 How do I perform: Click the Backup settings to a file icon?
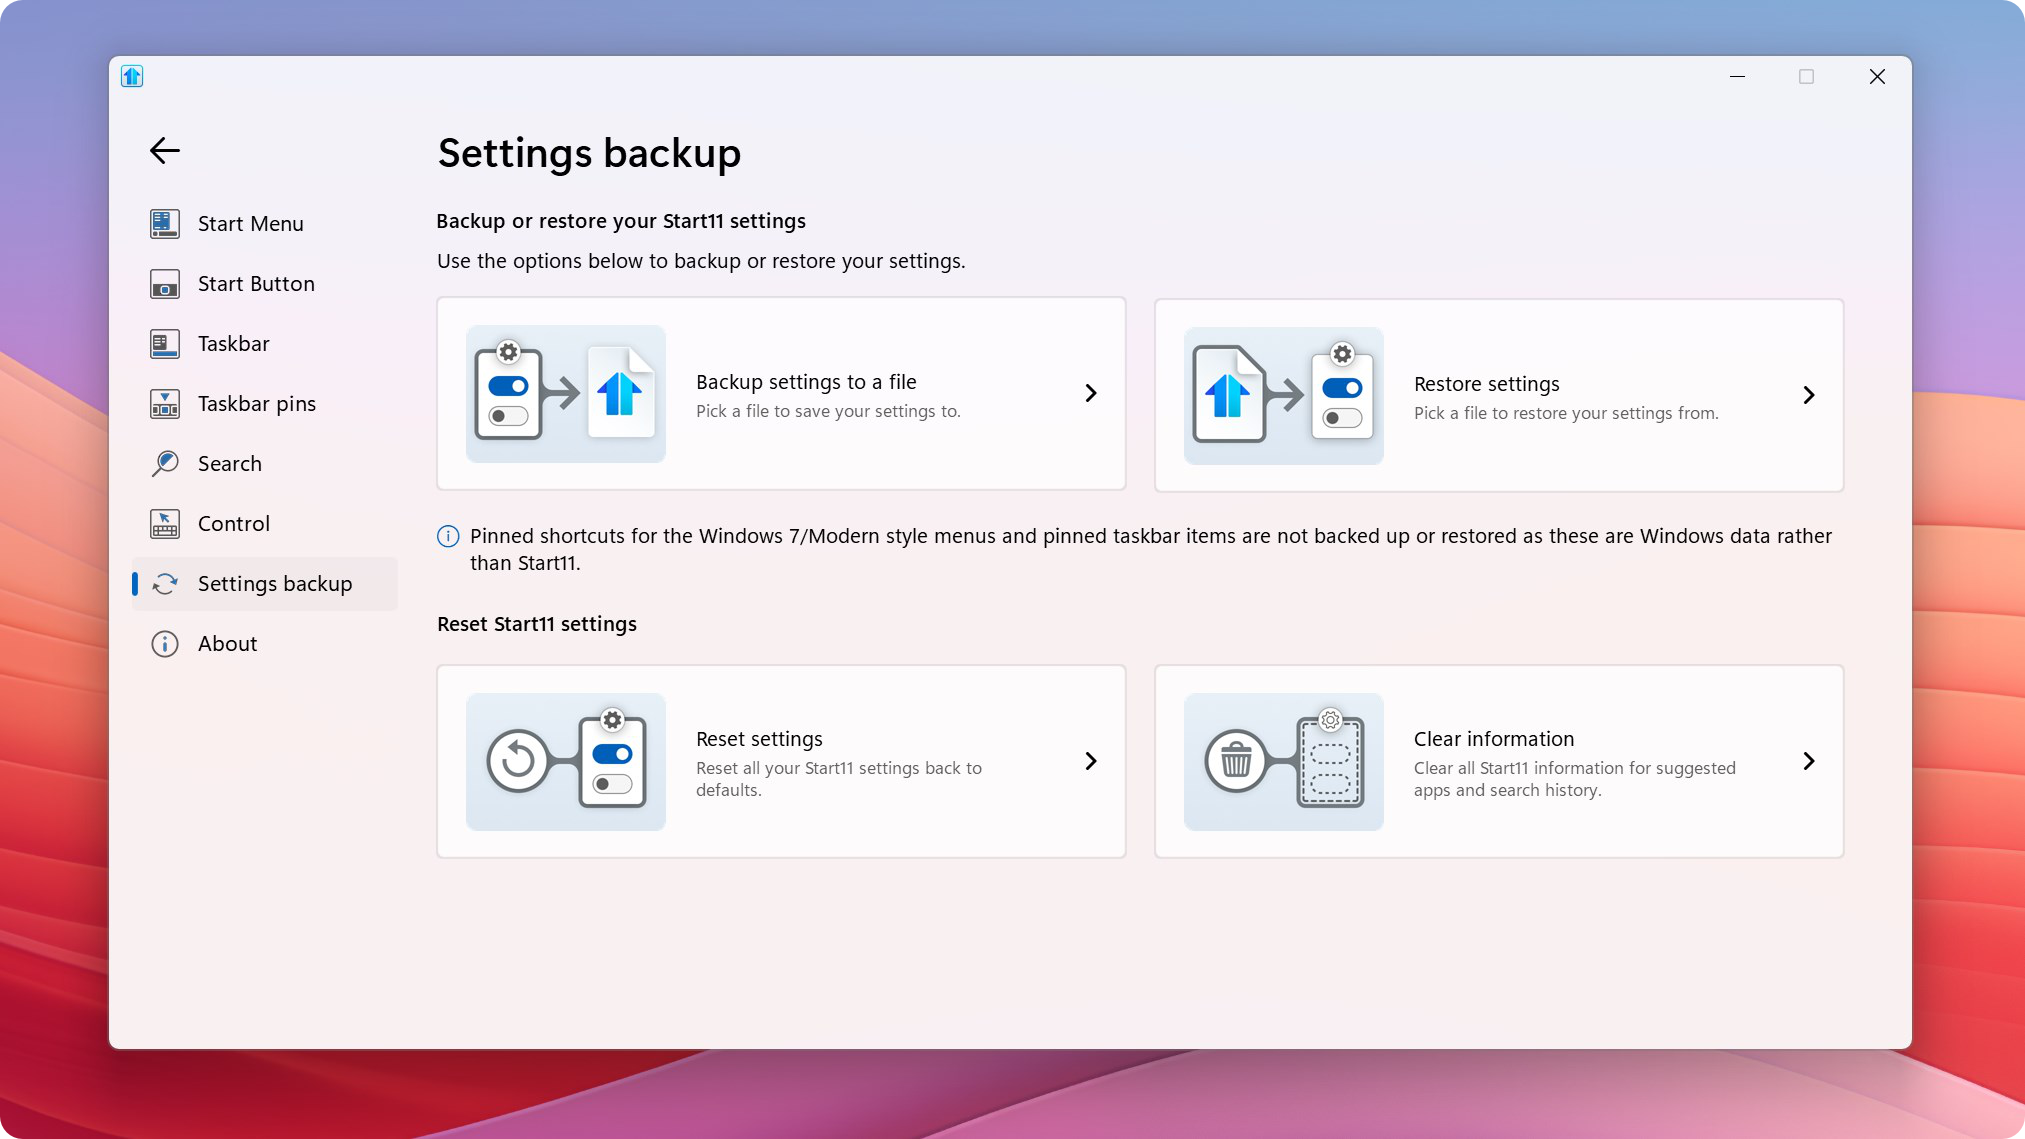pos(565,394)
